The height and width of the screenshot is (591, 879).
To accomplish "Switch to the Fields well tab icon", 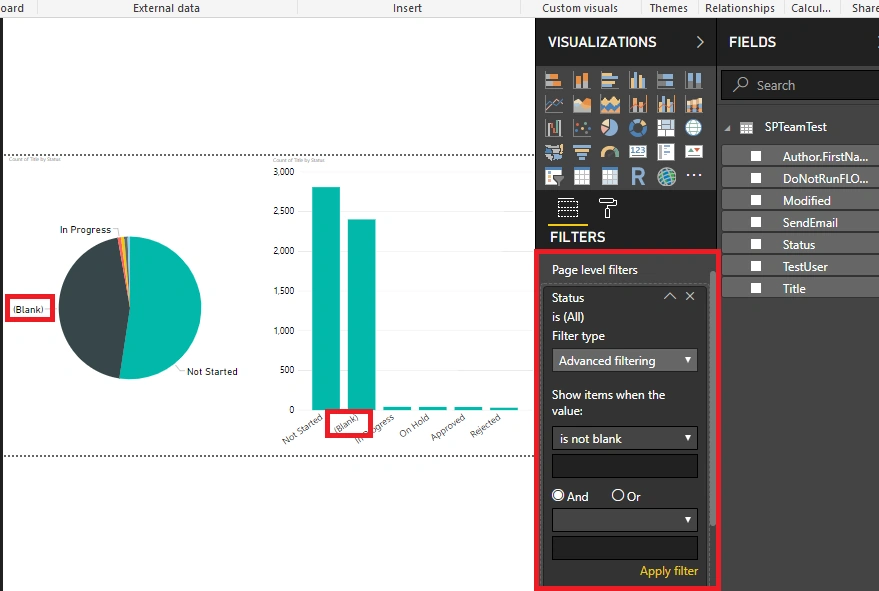I will coord(567,208).
